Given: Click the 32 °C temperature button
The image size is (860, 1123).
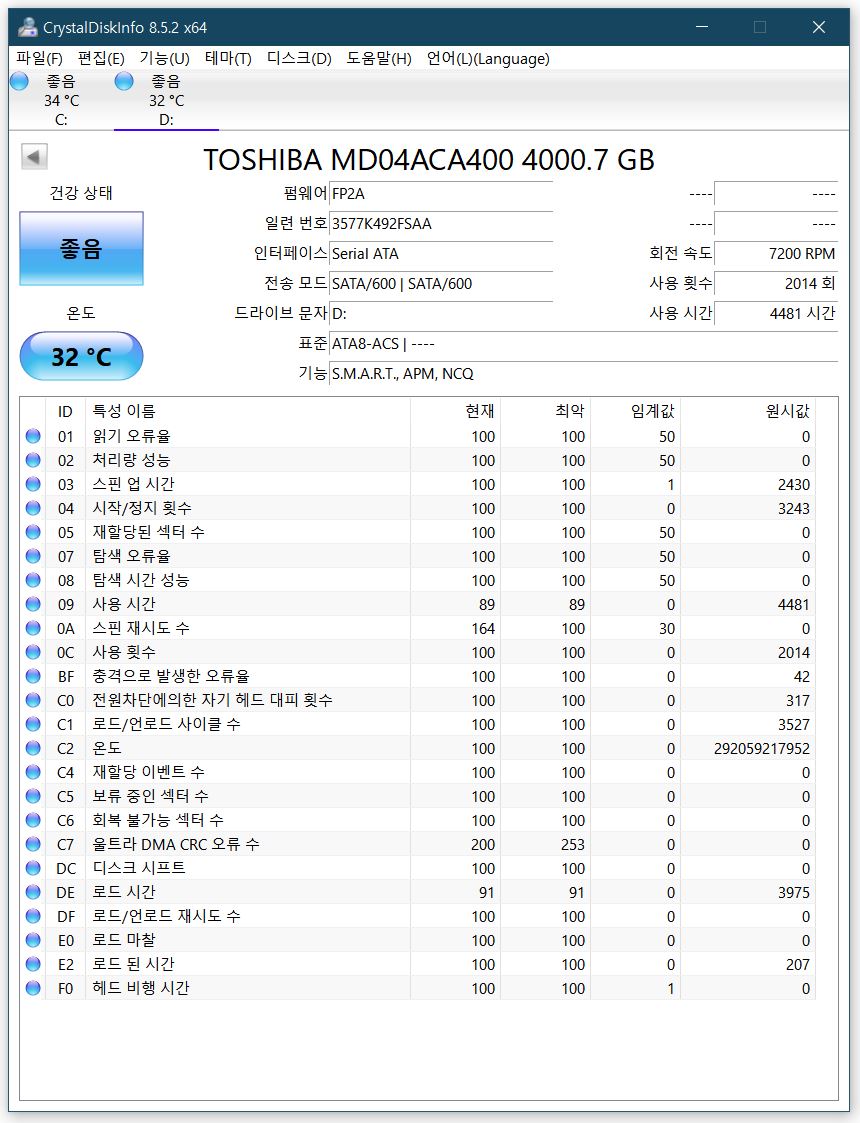Looking at the screenshot, I should (82, 356).
